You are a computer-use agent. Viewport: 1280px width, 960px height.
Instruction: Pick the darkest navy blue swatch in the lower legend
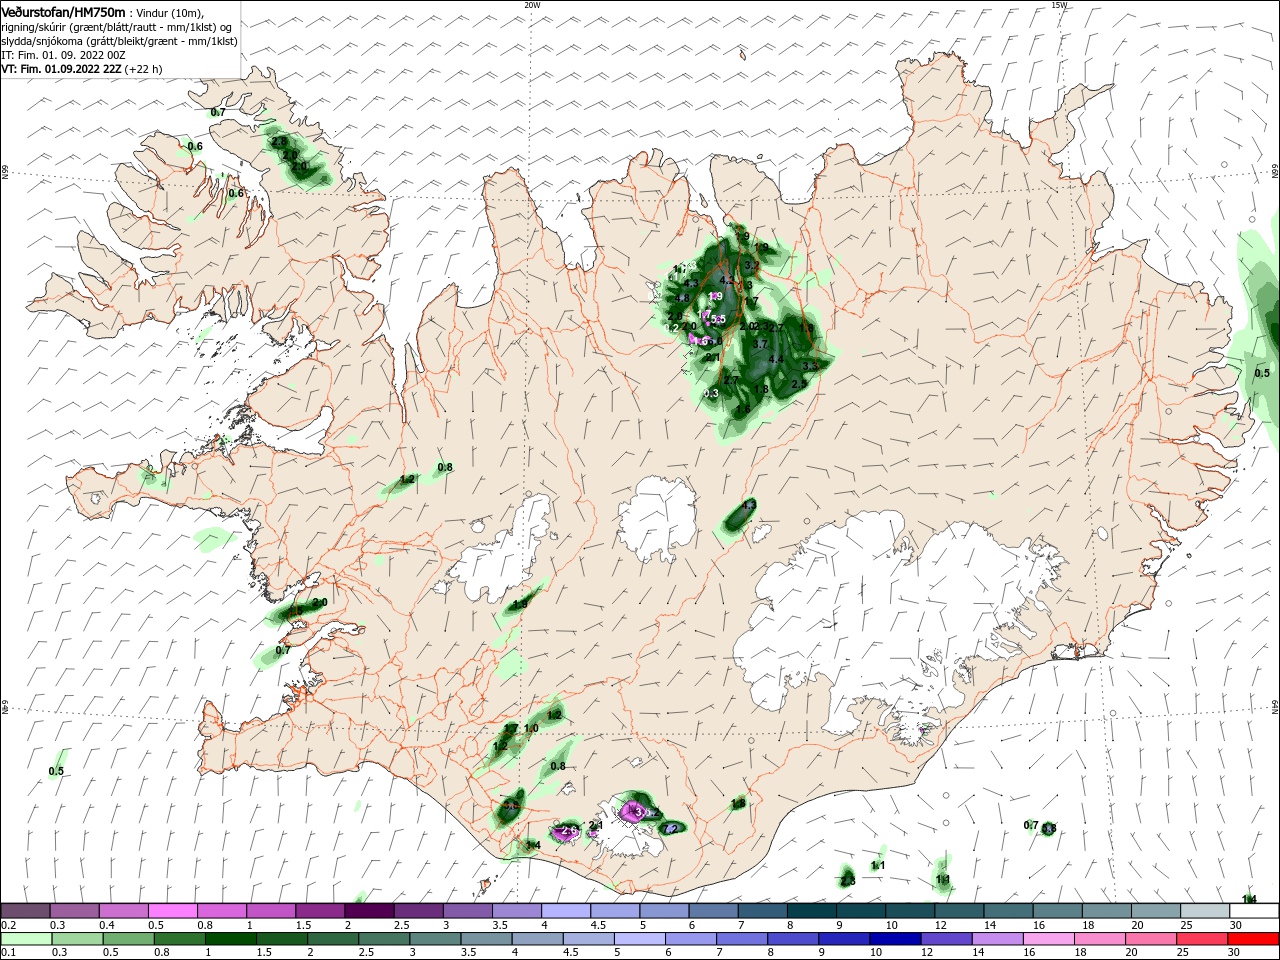tap(893, 939)
